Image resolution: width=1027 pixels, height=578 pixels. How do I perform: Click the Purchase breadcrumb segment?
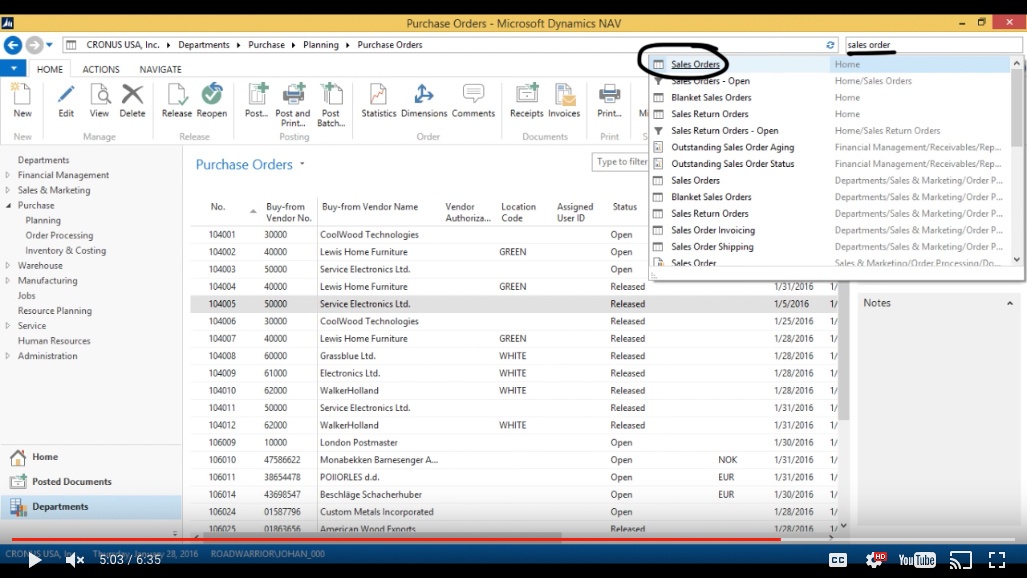coord(267,45)
